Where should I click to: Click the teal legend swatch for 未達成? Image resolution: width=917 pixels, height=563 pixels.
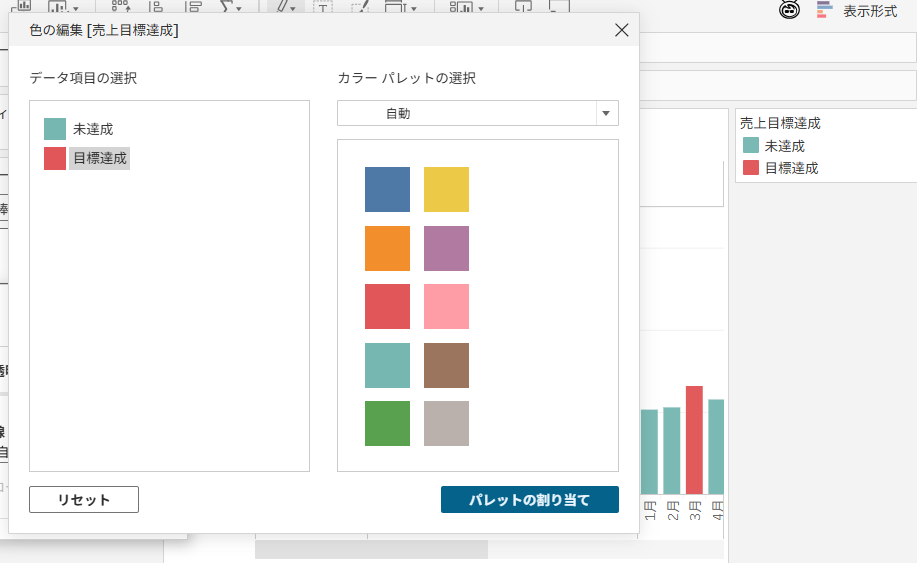[750, 146]
